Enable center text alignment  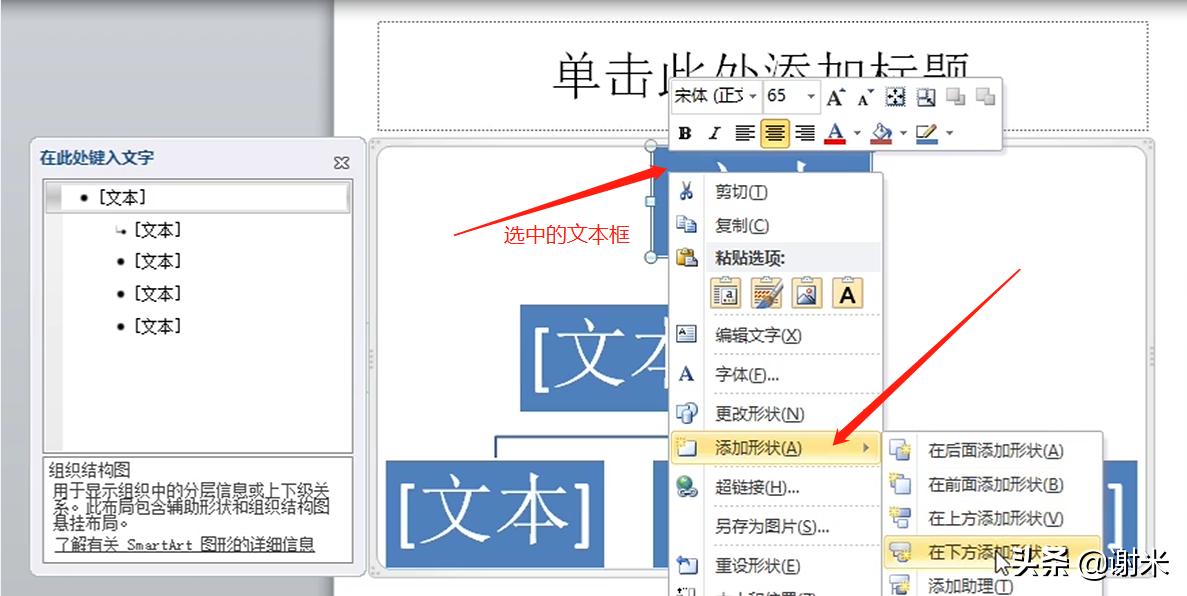(777, 132)
